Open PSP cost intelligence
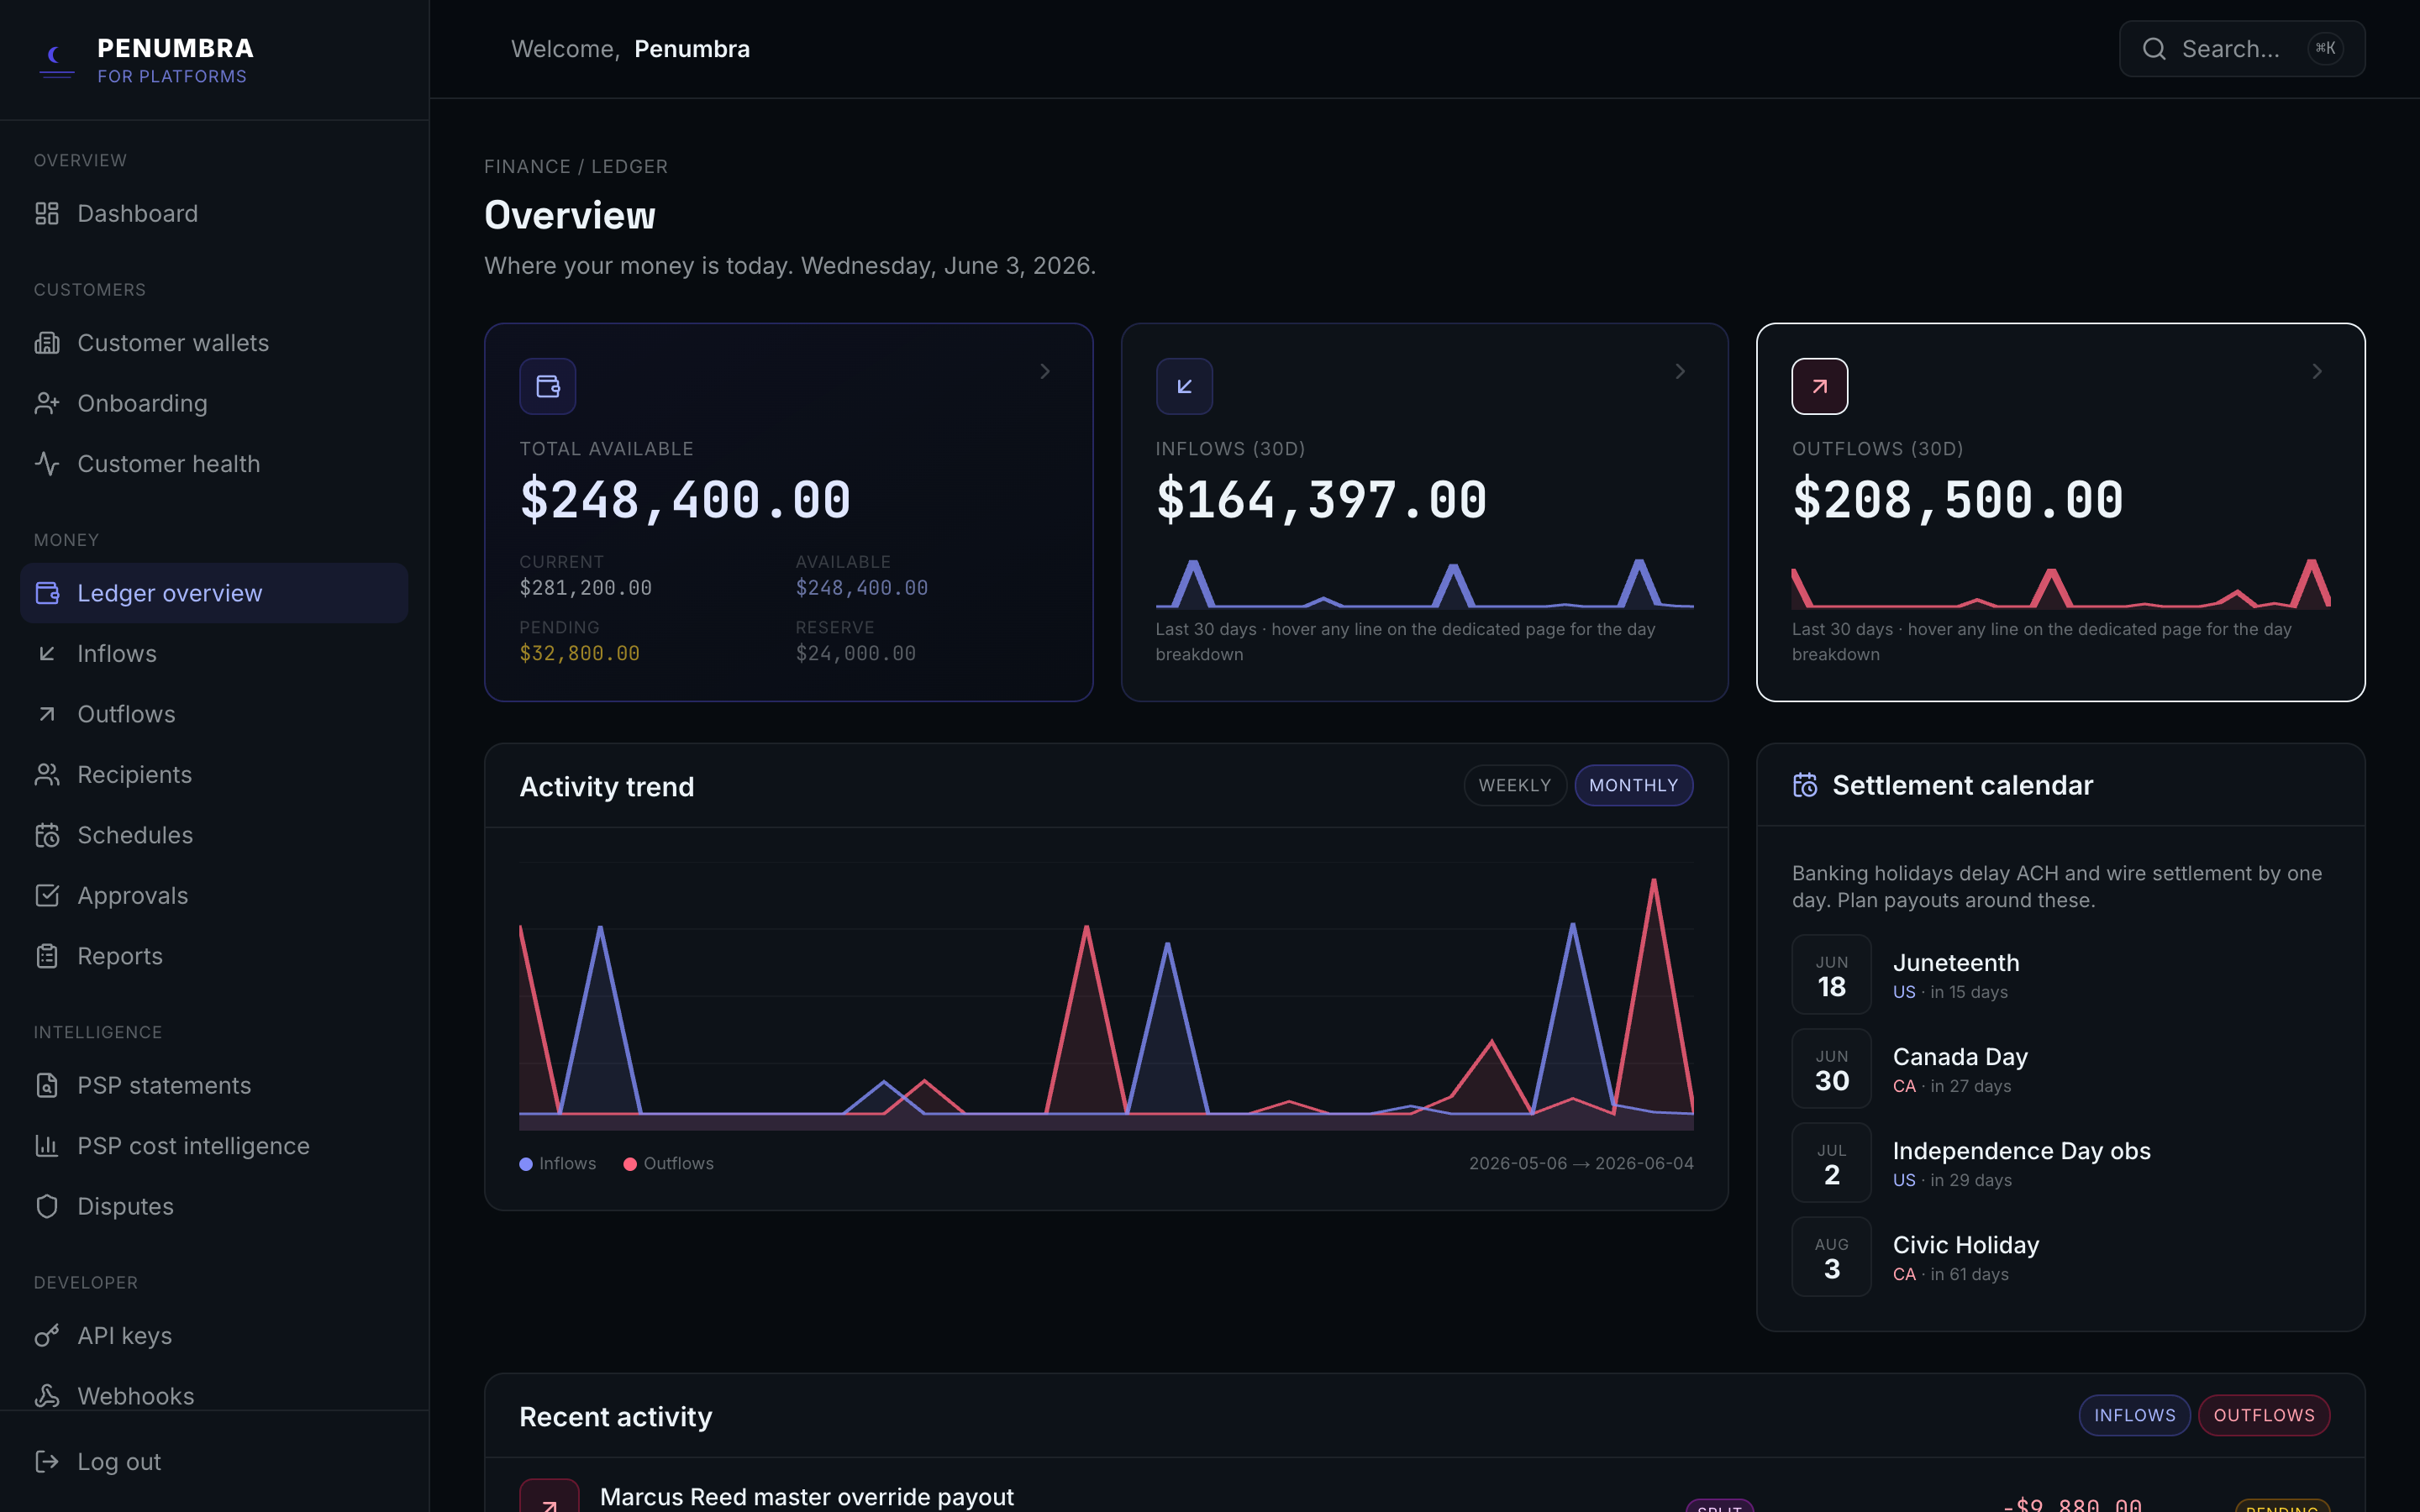This screenshot has width=2420, height=1512. tap(214, 1146)
